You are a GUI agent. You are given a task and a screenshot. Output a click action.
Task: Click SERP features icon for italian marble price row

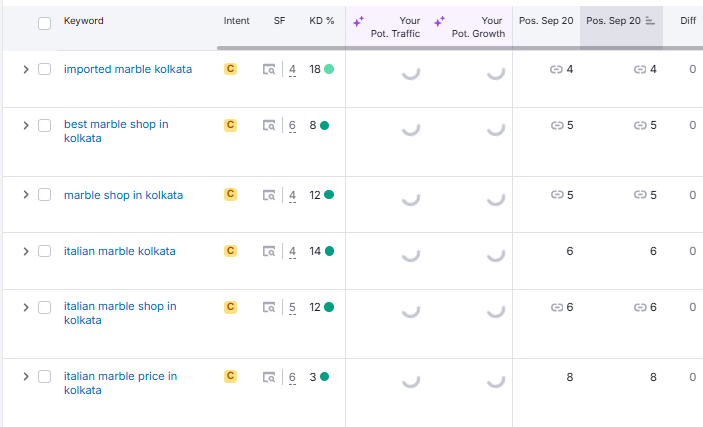click(268, 377)
